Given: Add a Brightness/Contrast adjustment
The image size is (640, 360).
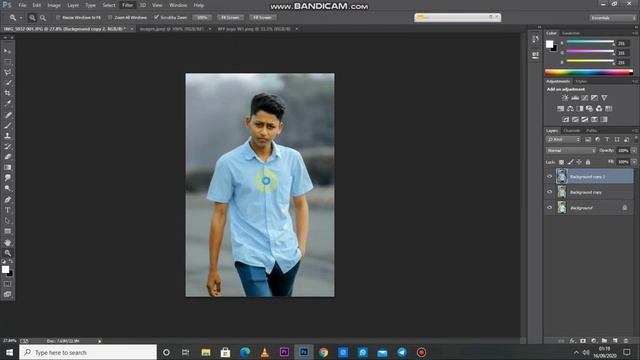Looking at the screenshot, I should click(x=565, y=98).
